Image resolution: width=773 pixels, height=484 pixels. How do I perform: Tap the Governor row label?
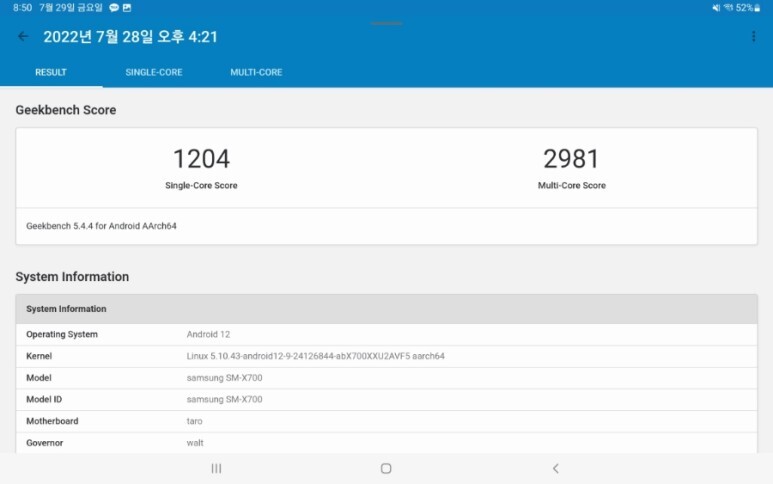point(44,443)
